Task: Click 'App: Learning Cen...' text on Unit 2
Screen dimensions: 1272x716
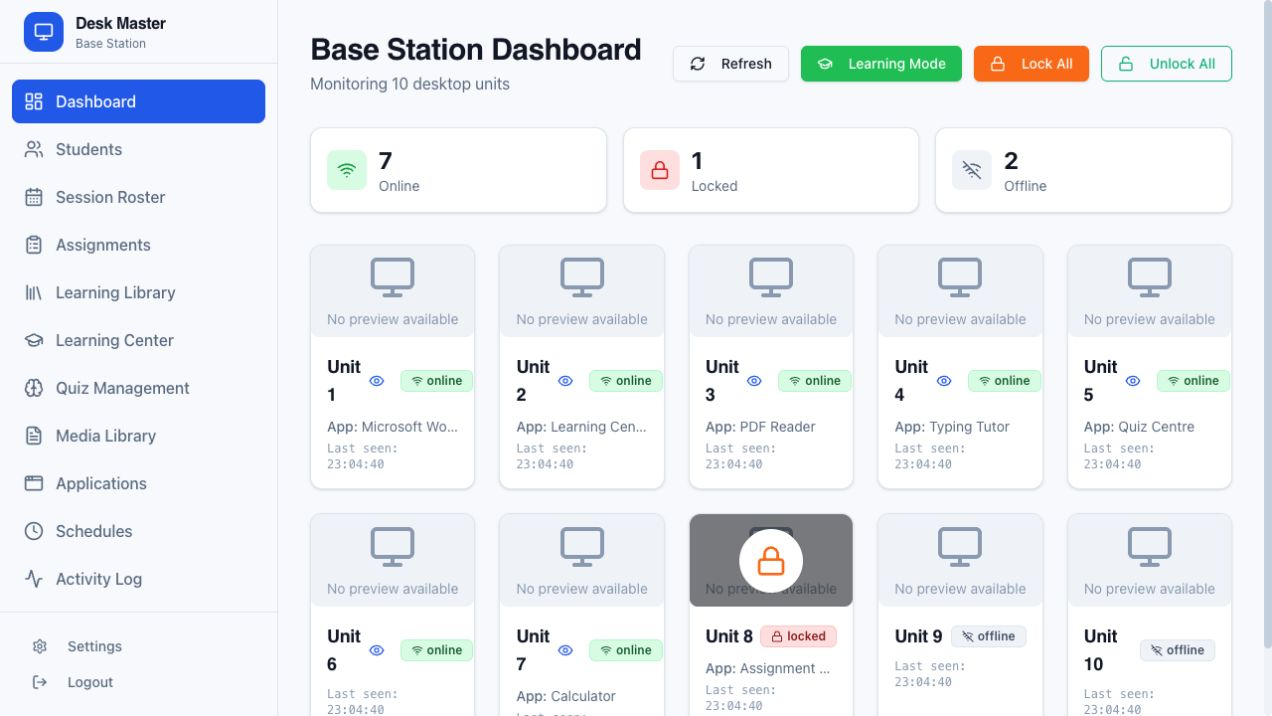Action: [581, 427]
